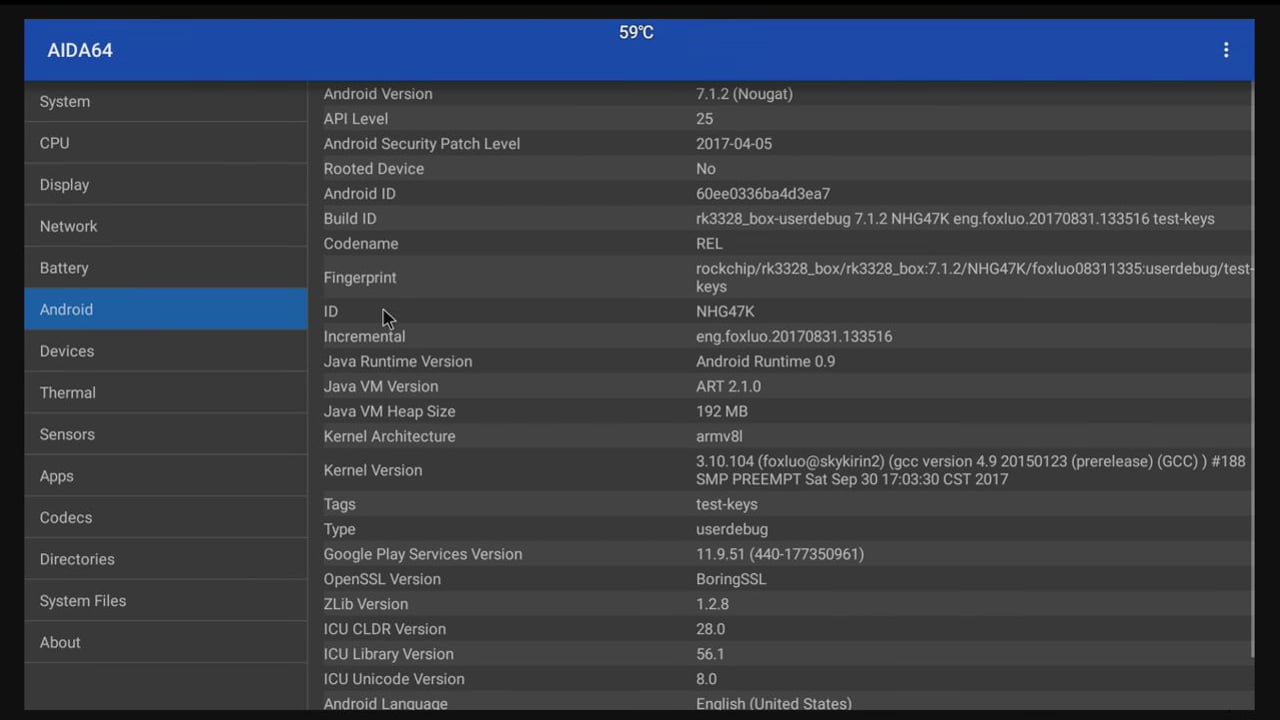1280x720 pixels.
Task: Select System in the sidebar
Action: click(64, 101)
